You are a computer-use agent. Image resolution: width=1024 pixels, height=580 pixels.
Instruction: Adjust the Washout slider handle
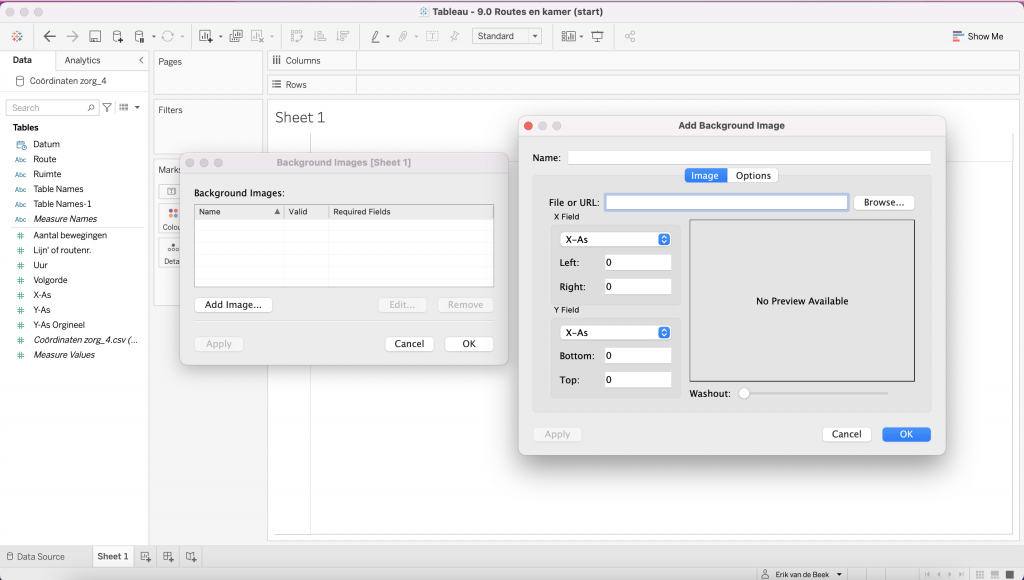(x=744, y=394)
